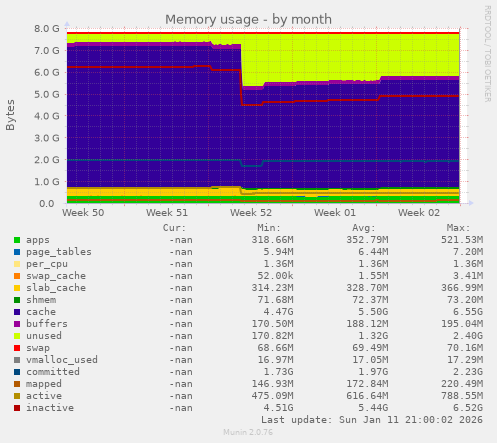Click the active legend color swatch

click(17, 396)
